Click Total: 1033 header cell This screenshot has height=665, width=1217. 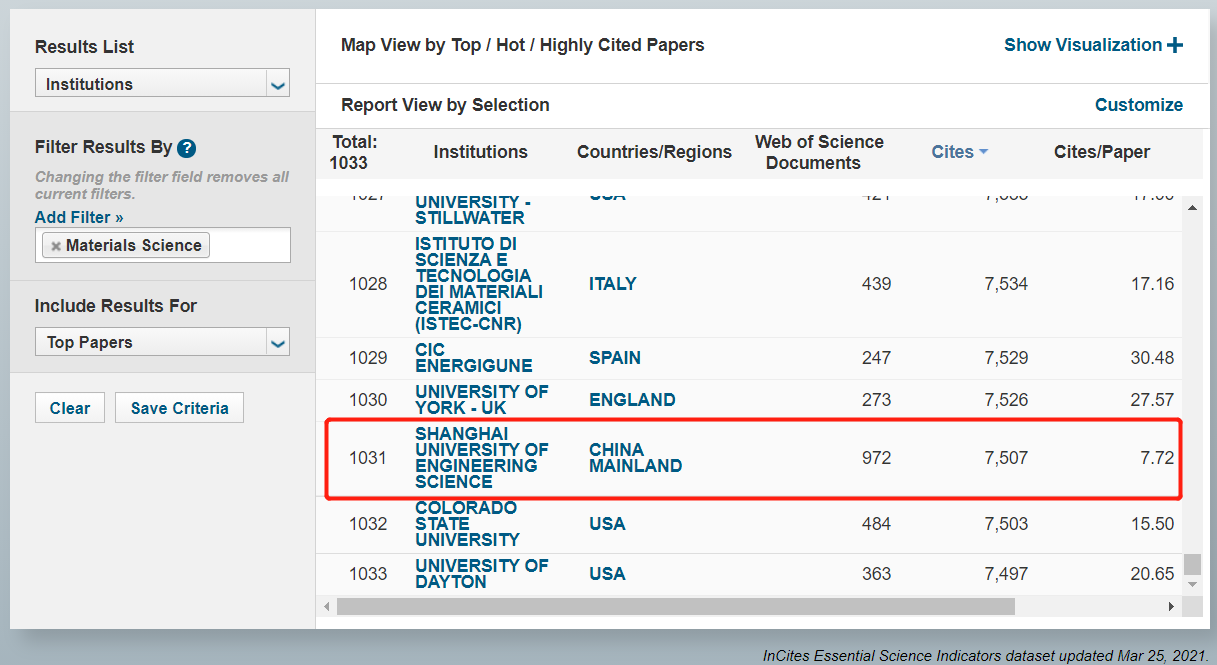pos(354,152)
